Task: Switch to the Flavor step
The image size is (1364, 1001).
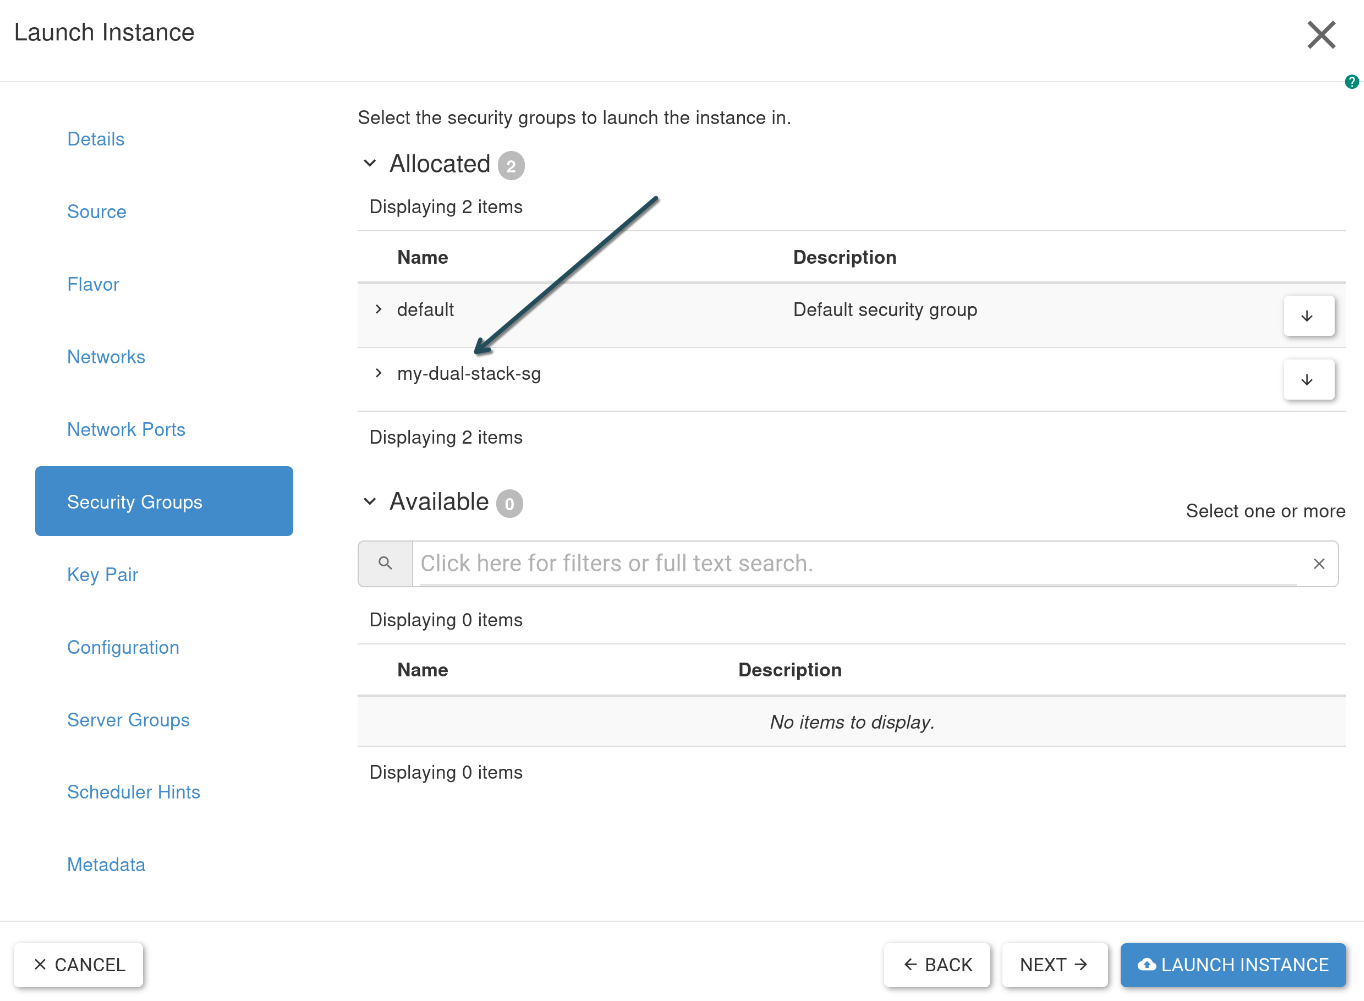Action: pyautogui.click(x=93, y=285)
